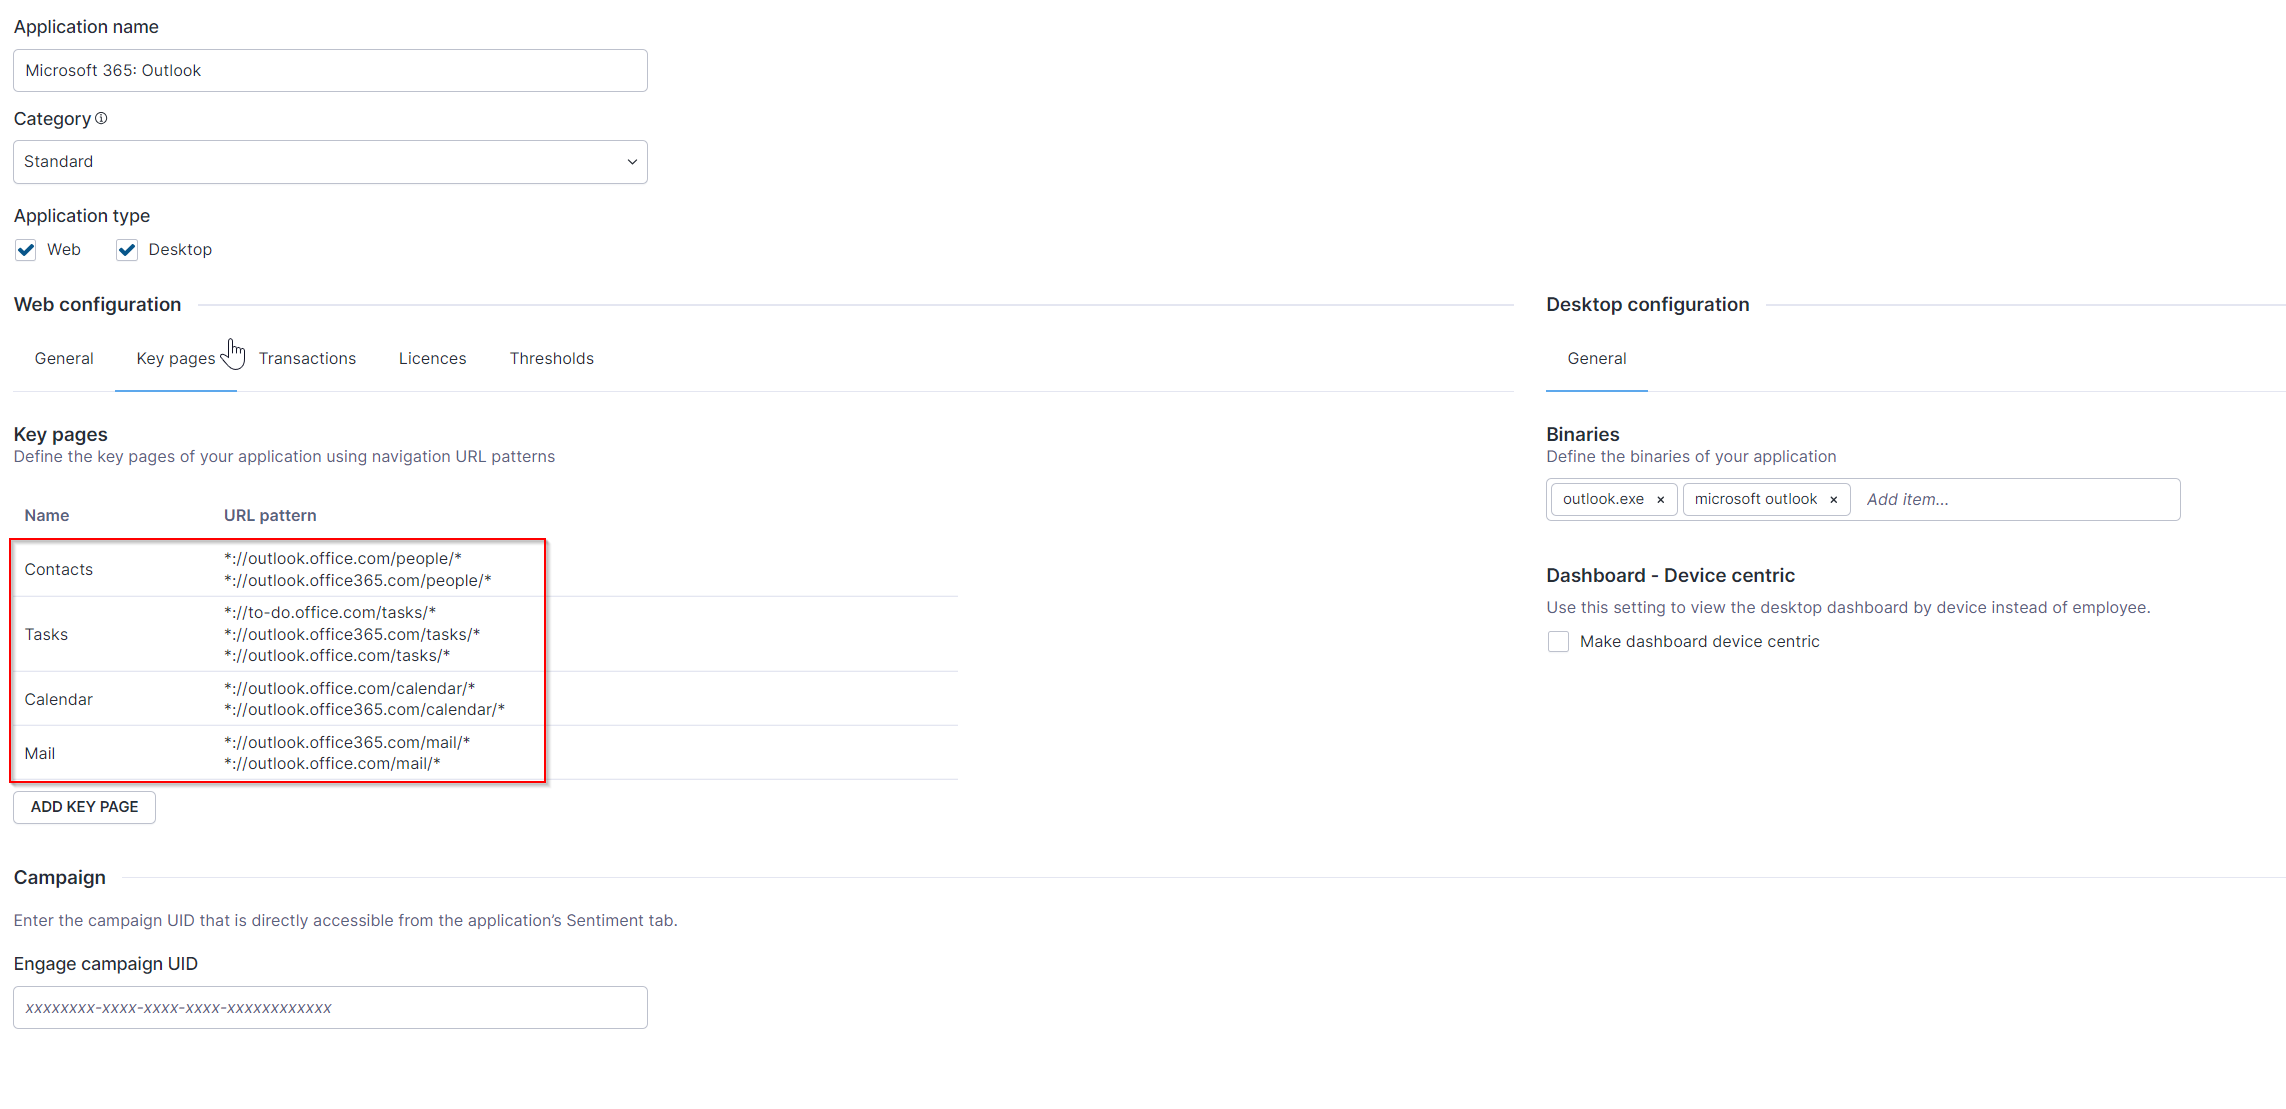
Task: Open the Category dropdown
Action: click(330, 162)
